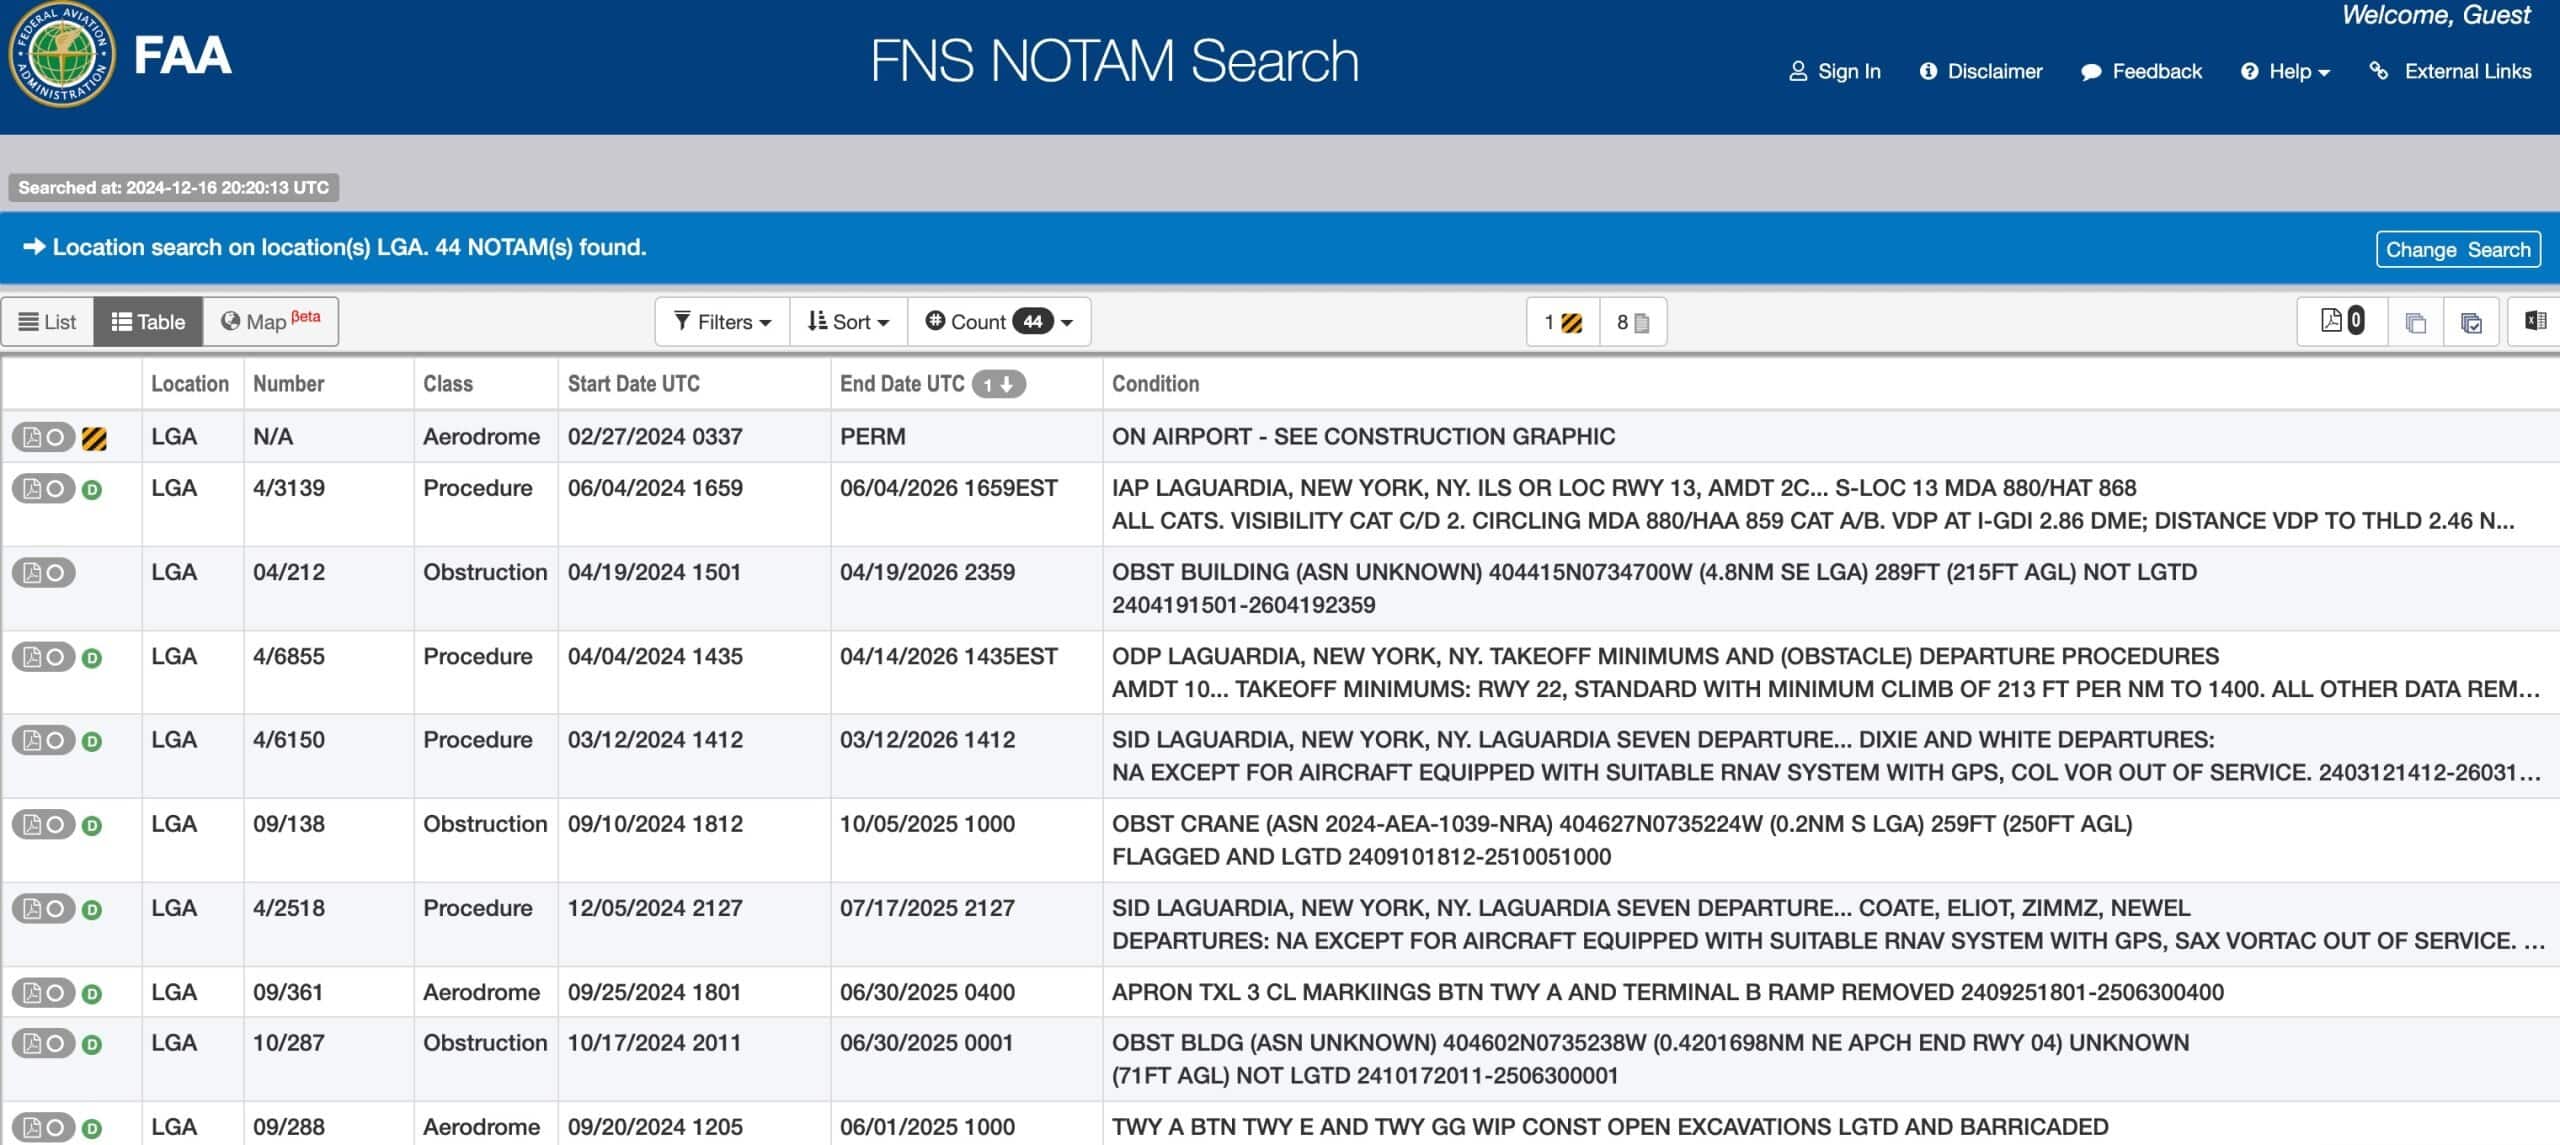The height and width of the screenshot is (1145, 2560).
Task: Switch to Map Beta view
Action: 270,322
